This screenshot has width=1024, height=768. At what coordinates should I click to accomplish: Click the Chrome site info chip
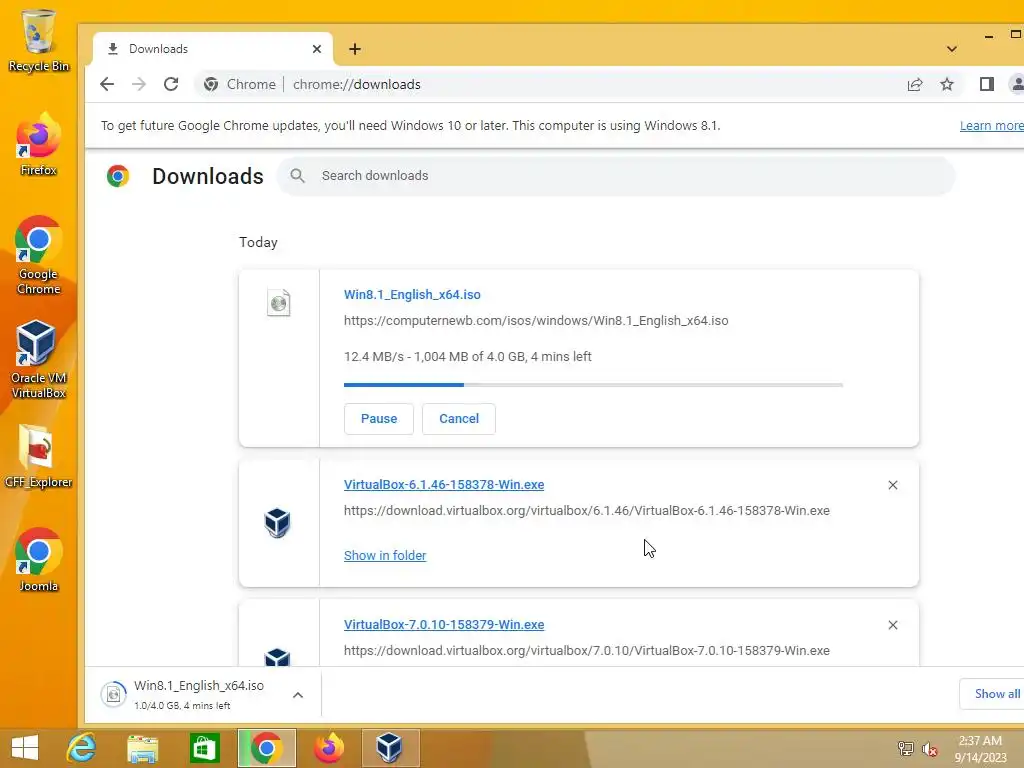pyautogui.click(x=240, y=84)
